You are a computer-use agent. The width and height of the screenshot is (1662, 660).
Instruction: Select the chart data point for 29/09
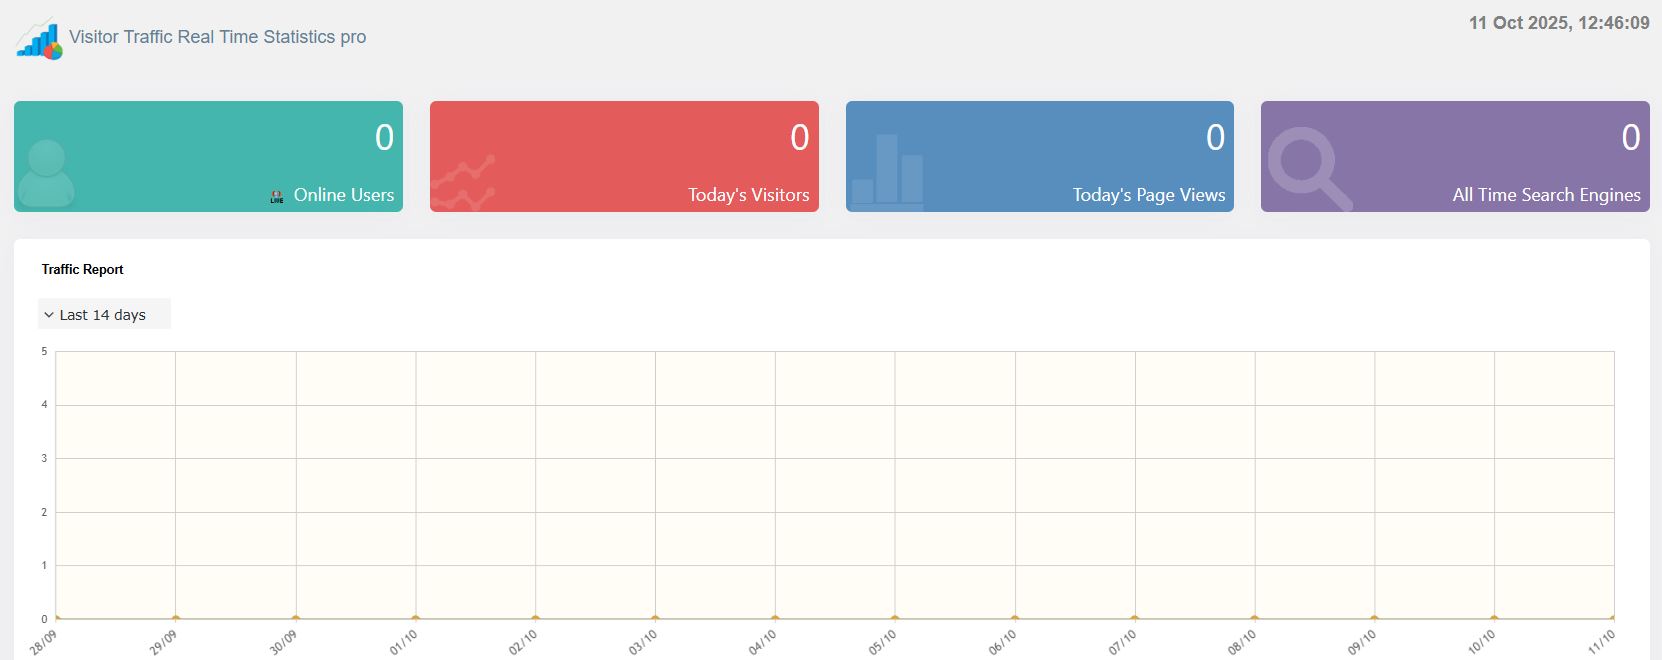tap(176, 618)
